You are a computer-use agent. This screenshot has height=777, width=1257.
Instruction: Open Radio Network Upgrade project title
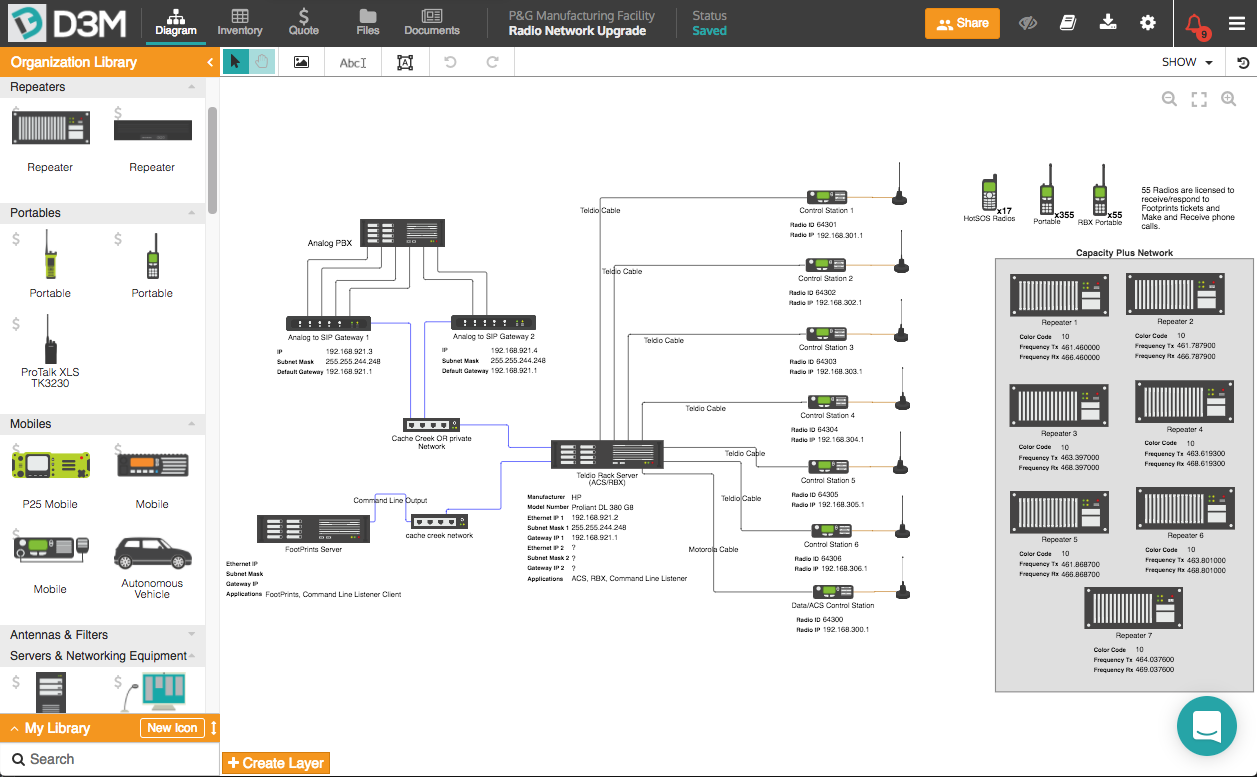(x=577, y=31)
